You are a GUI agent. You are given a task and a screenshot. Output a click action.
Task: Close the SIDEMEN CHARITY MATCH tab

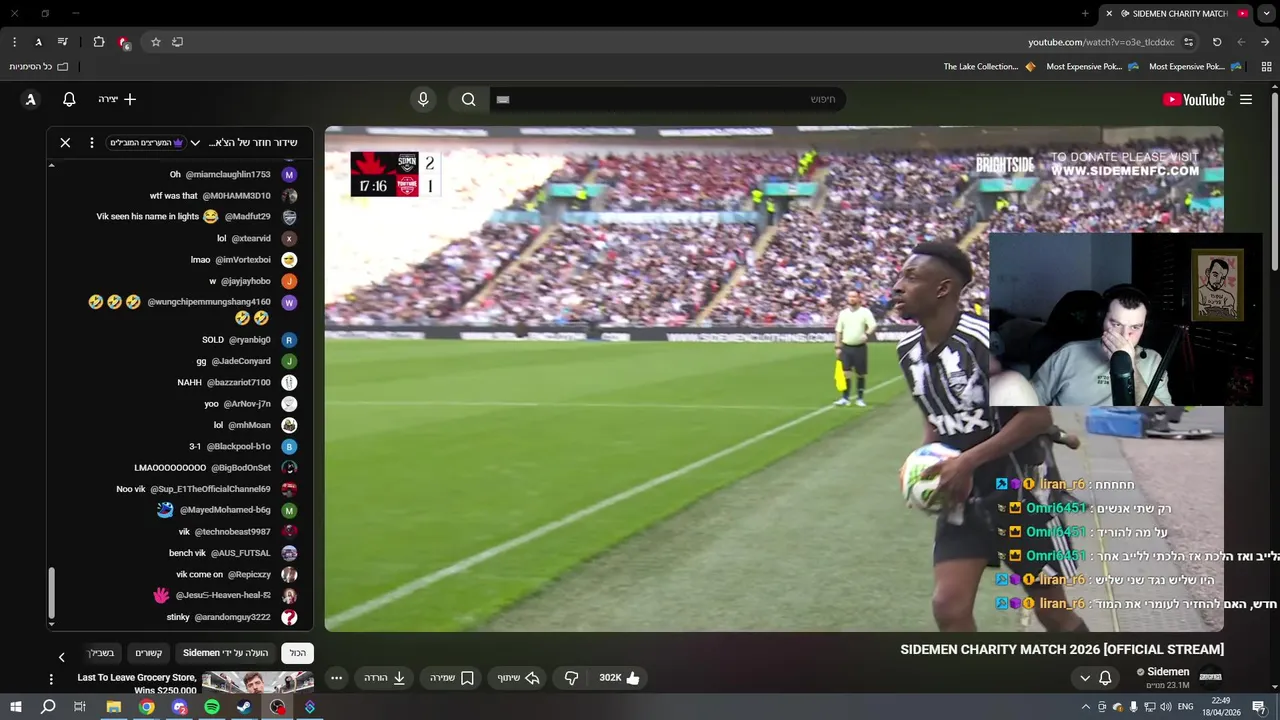pos(1108,13)
